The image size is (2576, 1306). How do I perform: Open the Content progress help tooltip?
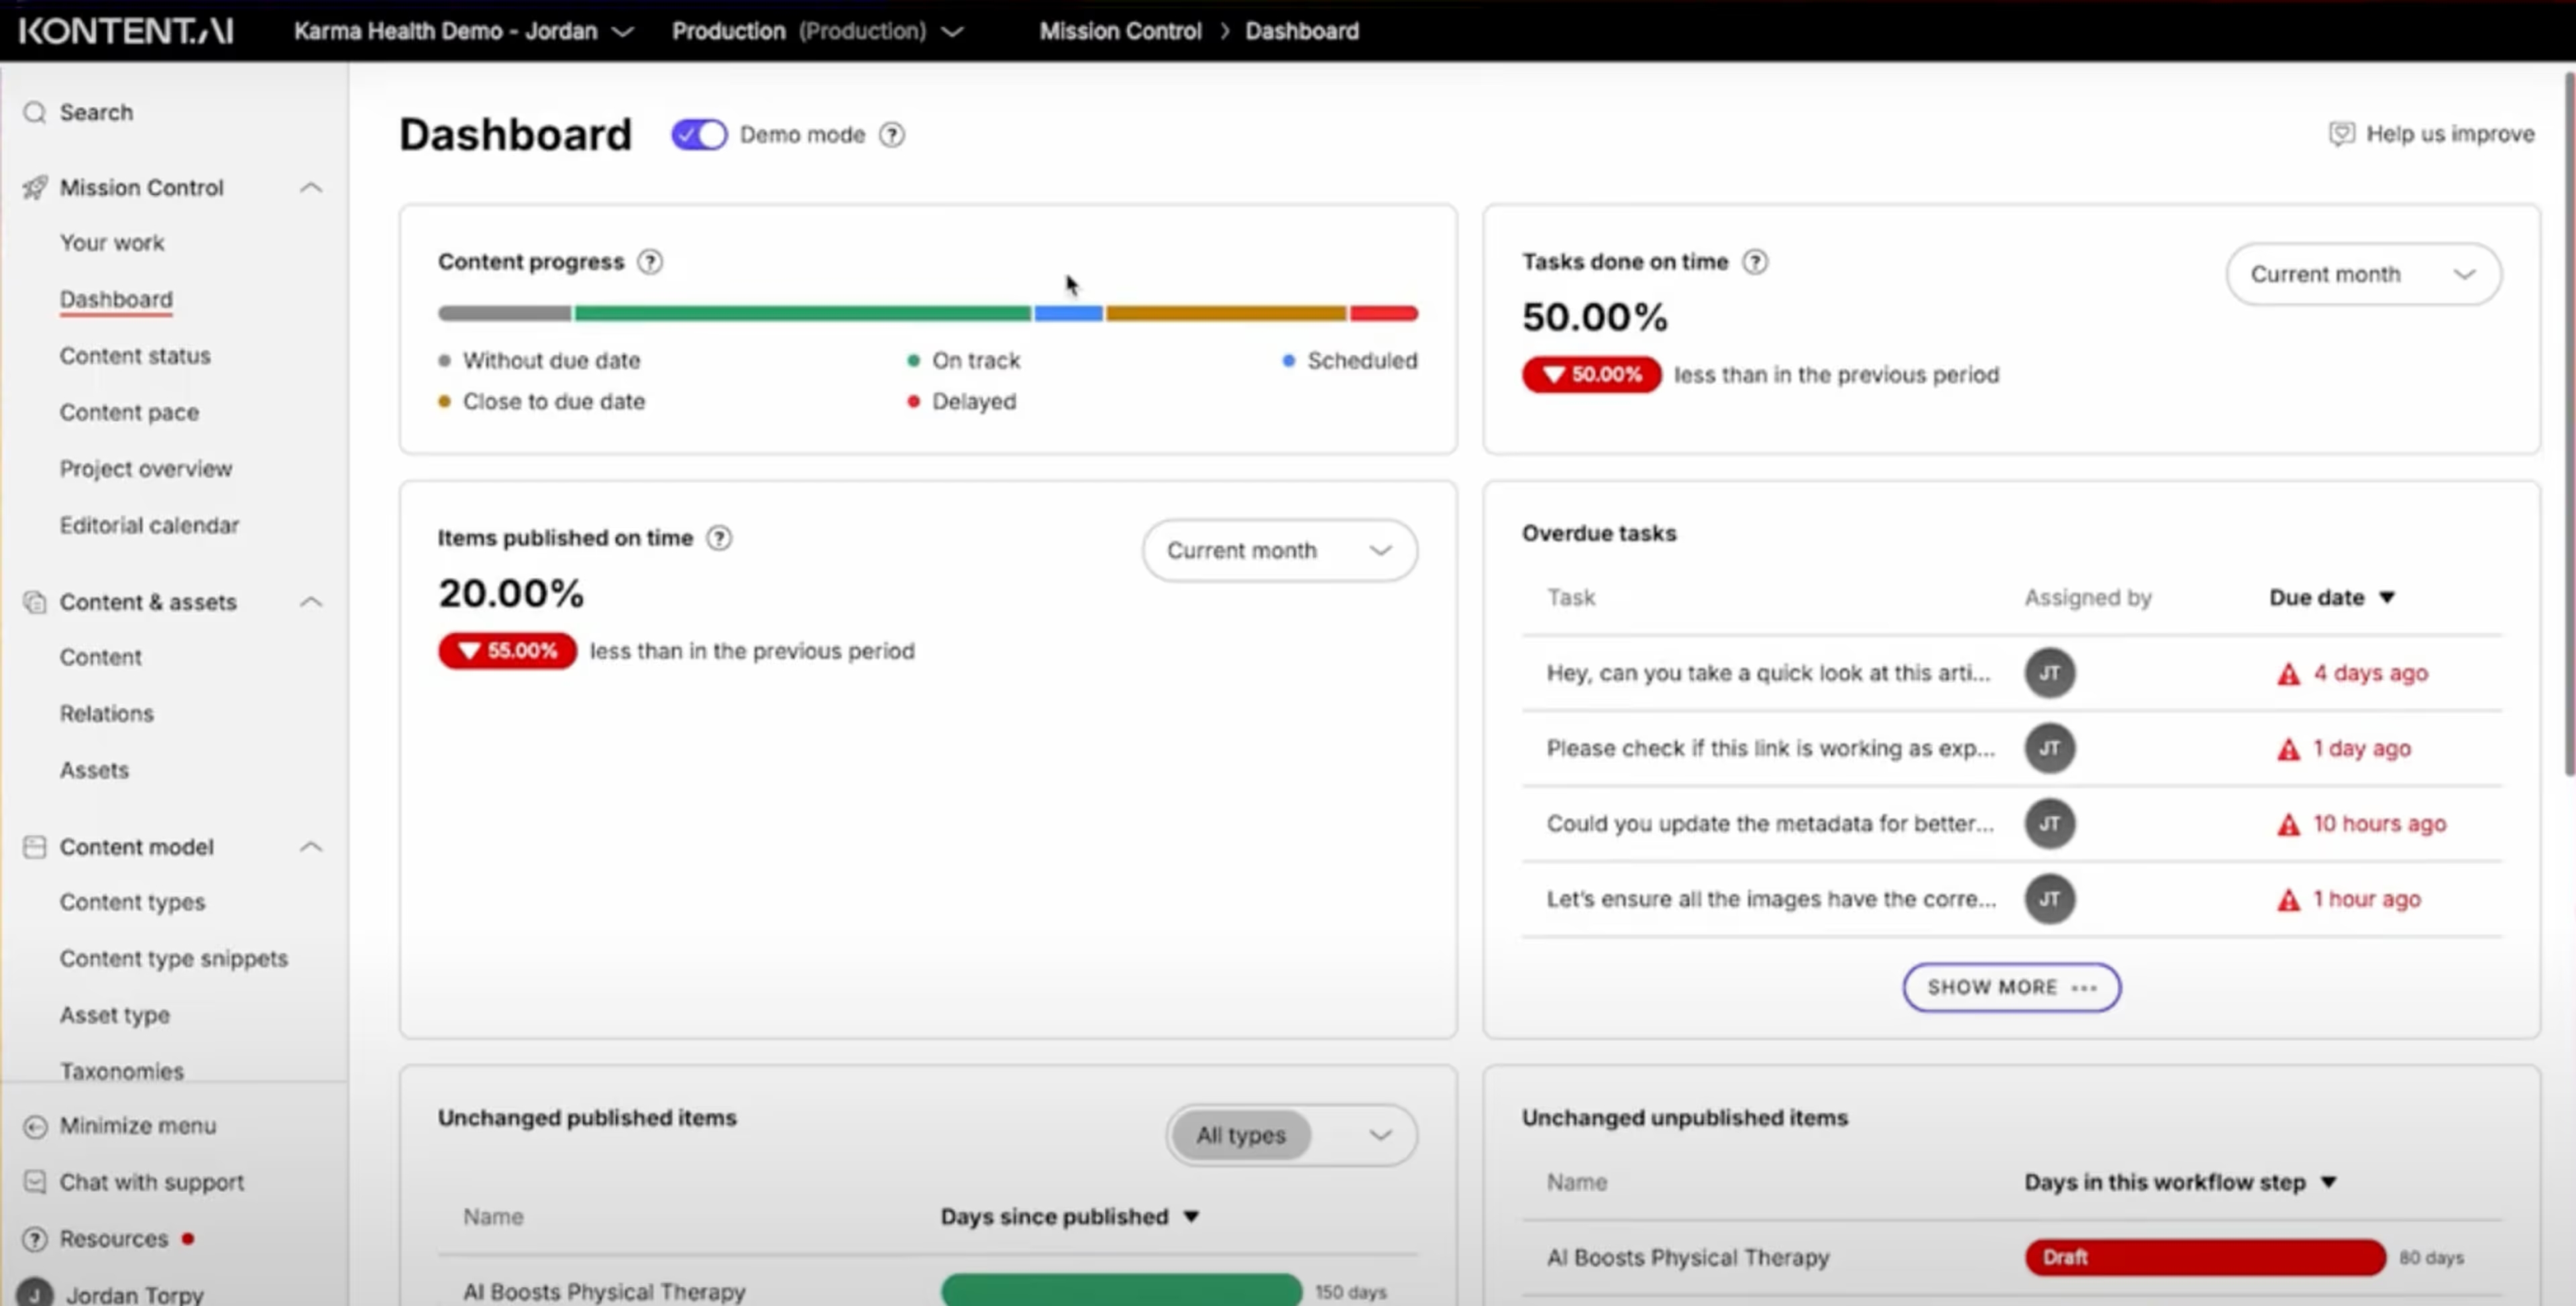[x=650, y=261]
